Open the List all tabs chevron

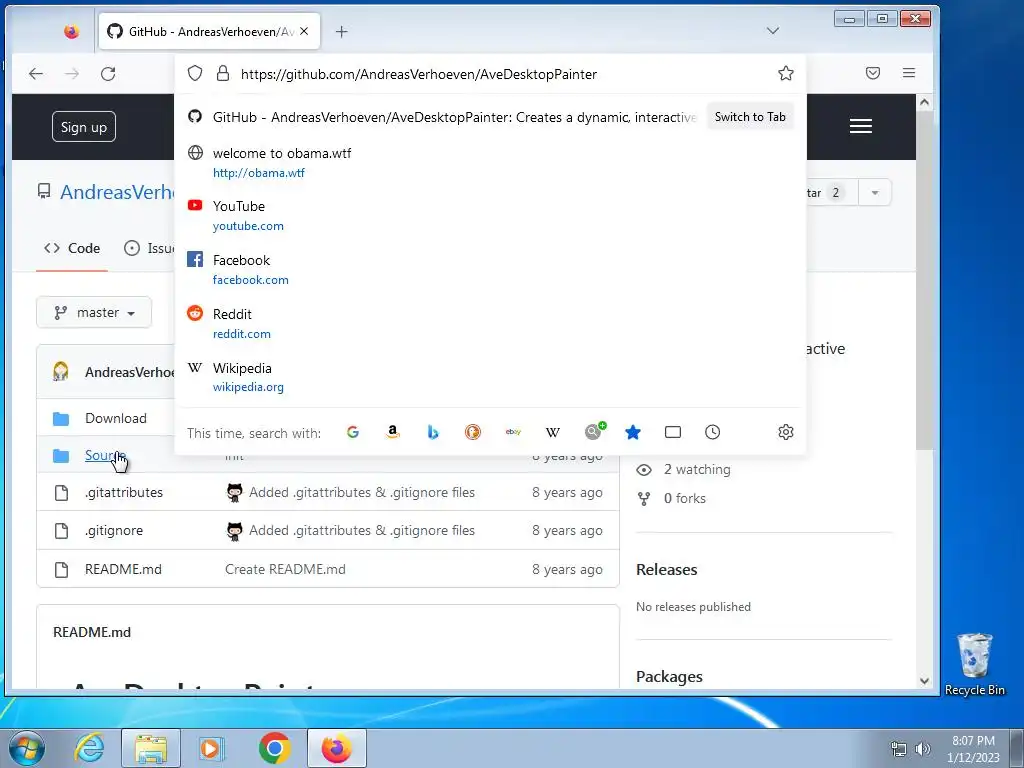pos(773,31)
